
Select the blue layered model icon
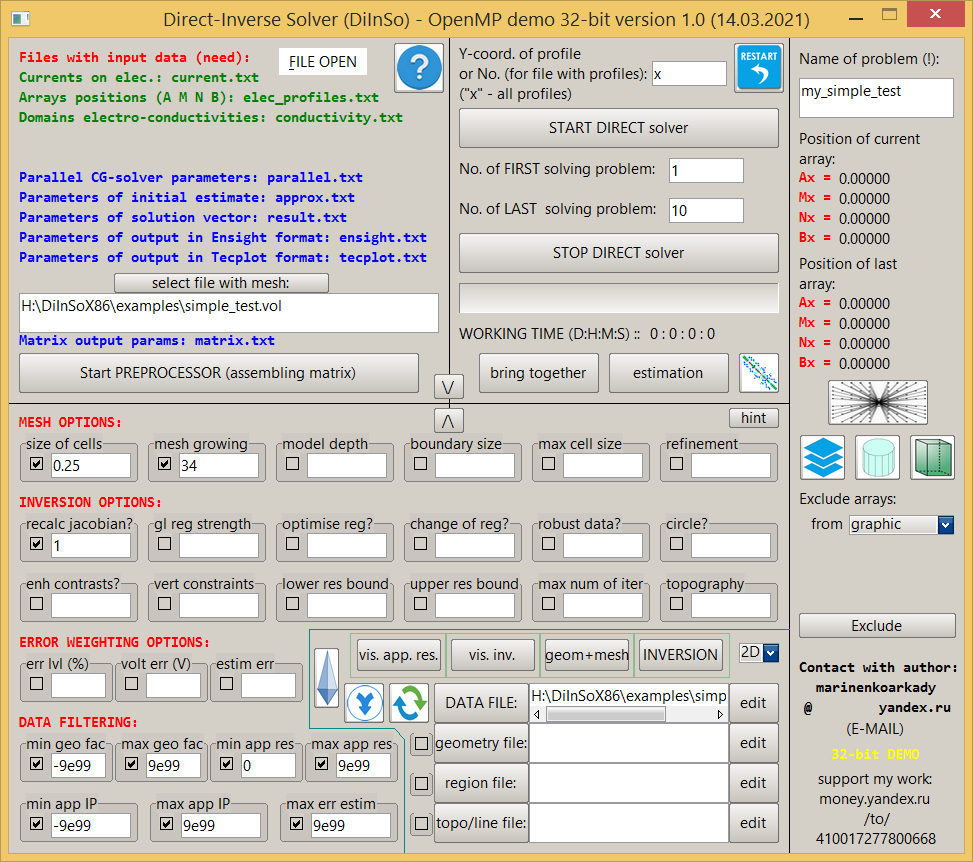823,457
